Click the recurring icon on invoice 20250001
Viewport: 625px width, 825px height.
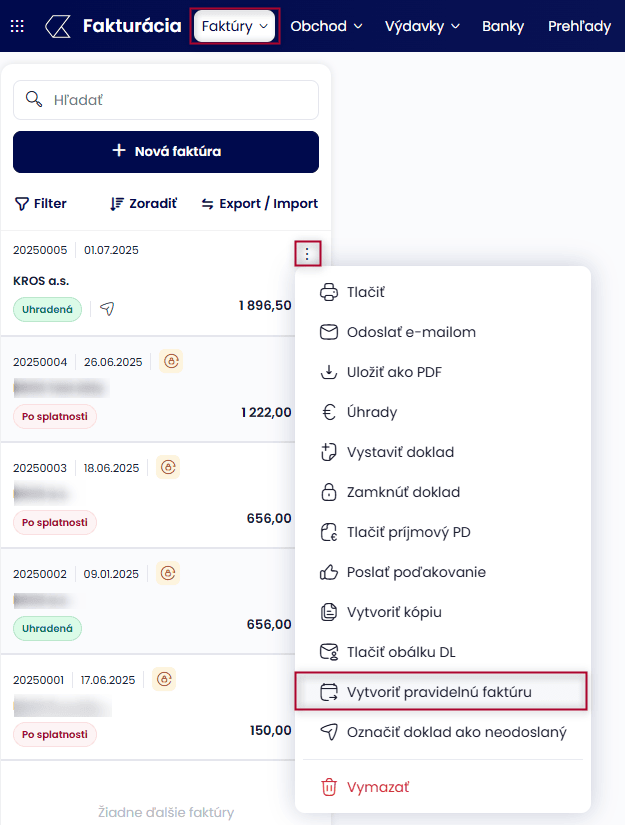pyautogui.click(x=164, y=679)
